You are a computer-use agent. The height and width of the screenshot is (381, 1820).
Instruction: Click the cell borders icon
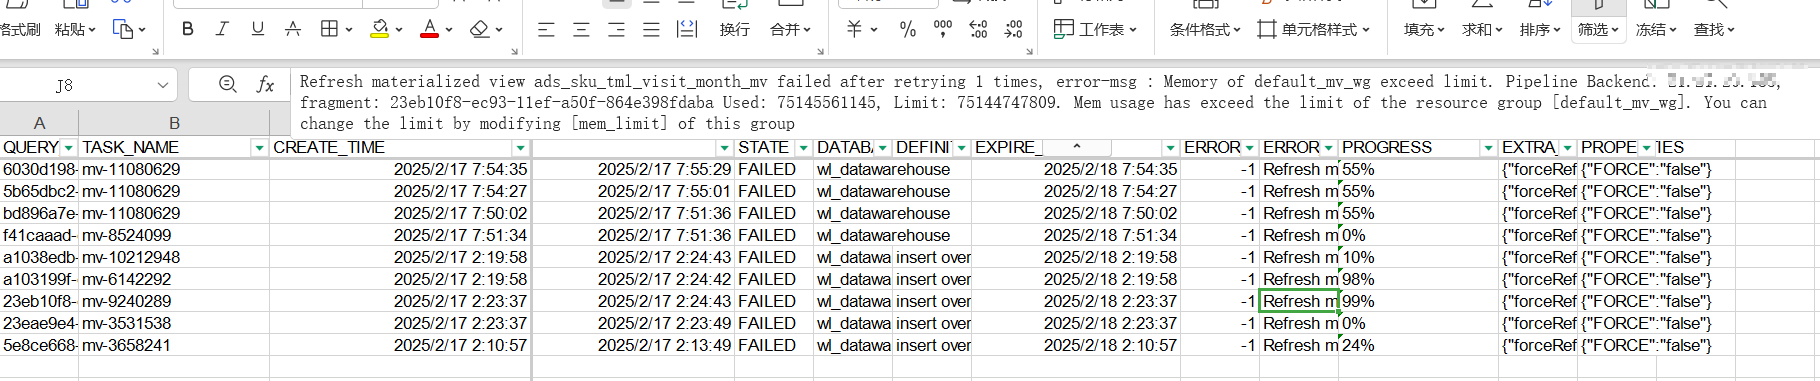coord(329,29)
